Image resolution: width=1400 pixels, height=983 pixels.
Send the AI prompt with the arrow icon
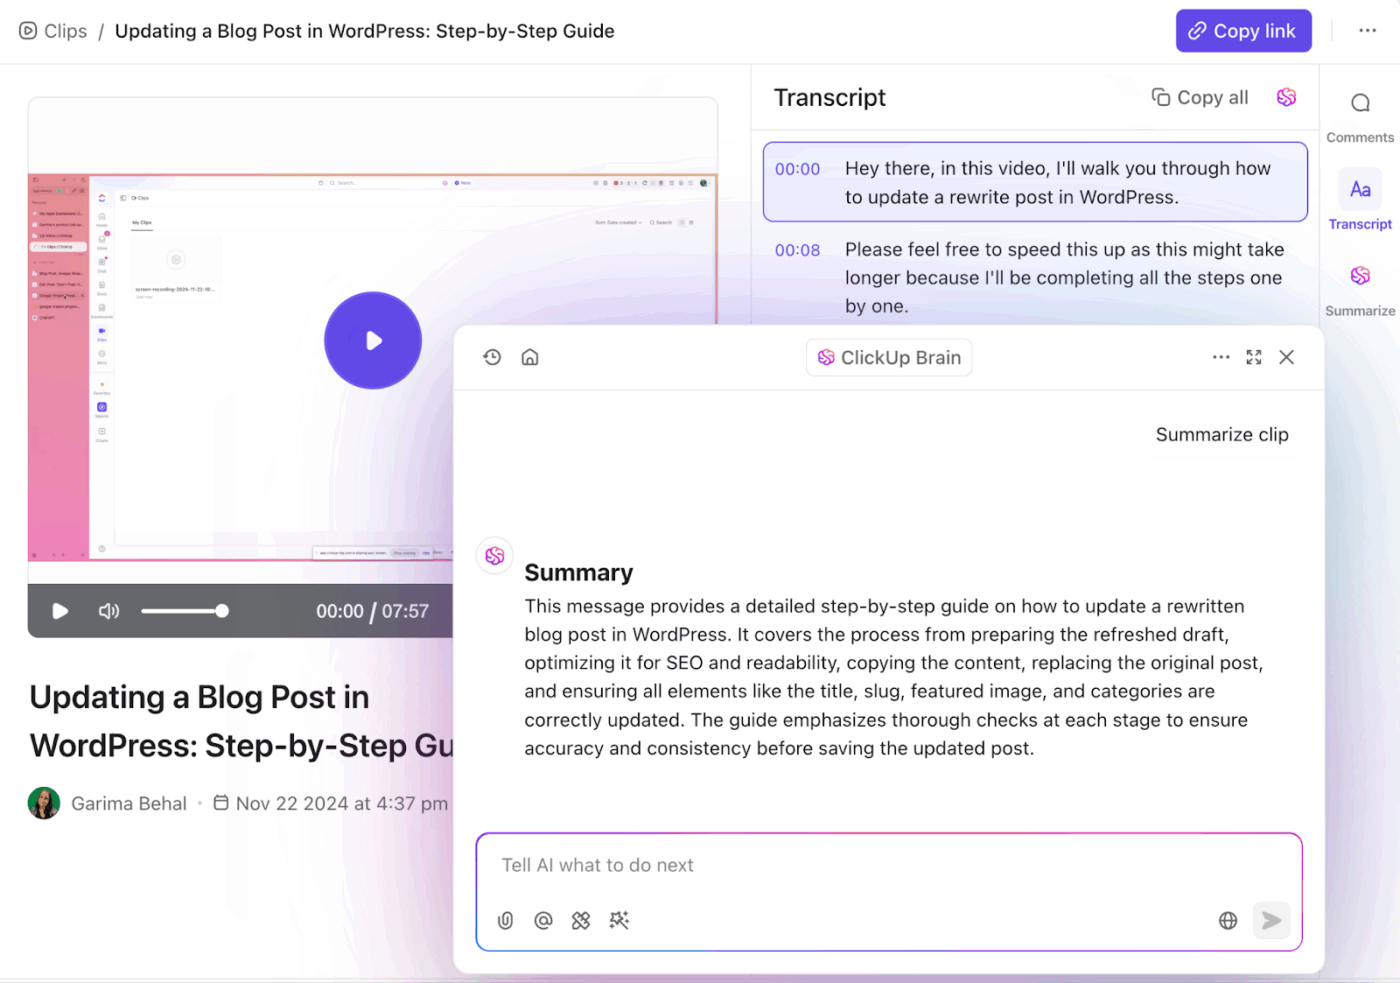[1271, 920]
